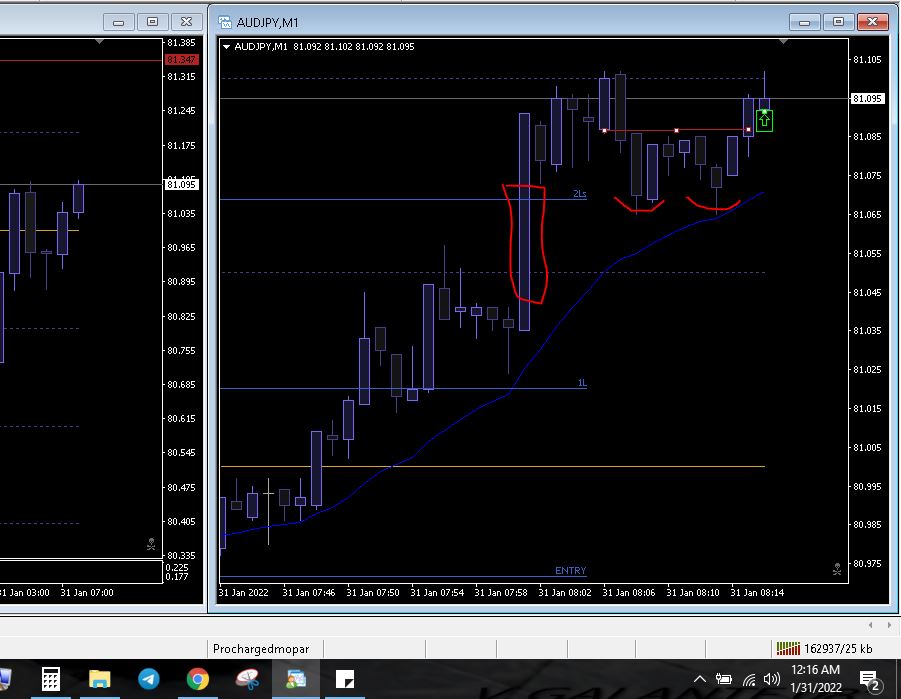The width and height of the screenshot is (901, 699).
Task: Minimize the left chart window
Action: click(x=118, y=22)
